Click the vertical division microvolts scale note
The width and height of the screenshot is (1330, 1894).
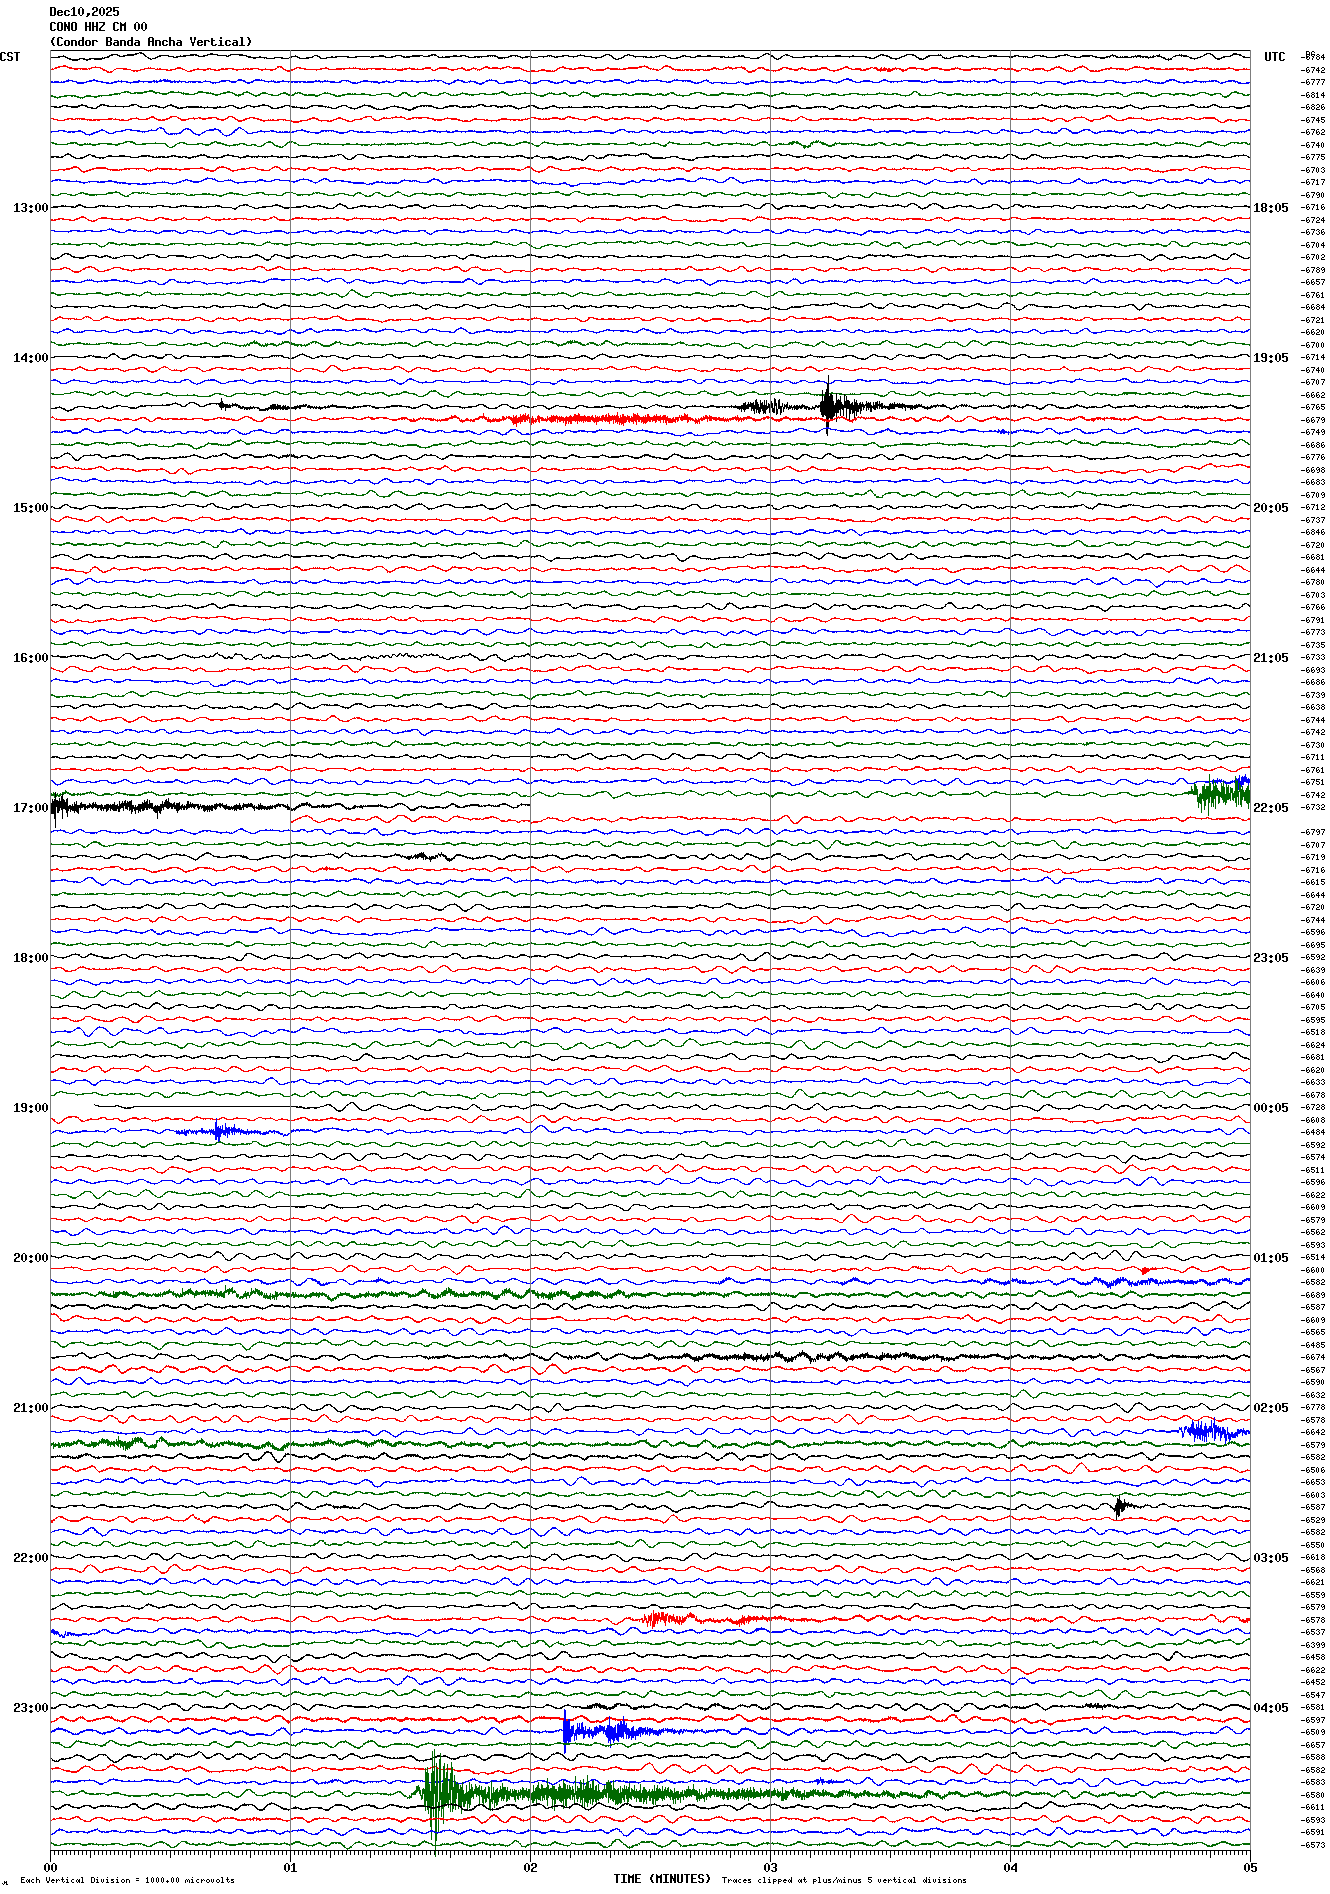(127, 1880)
